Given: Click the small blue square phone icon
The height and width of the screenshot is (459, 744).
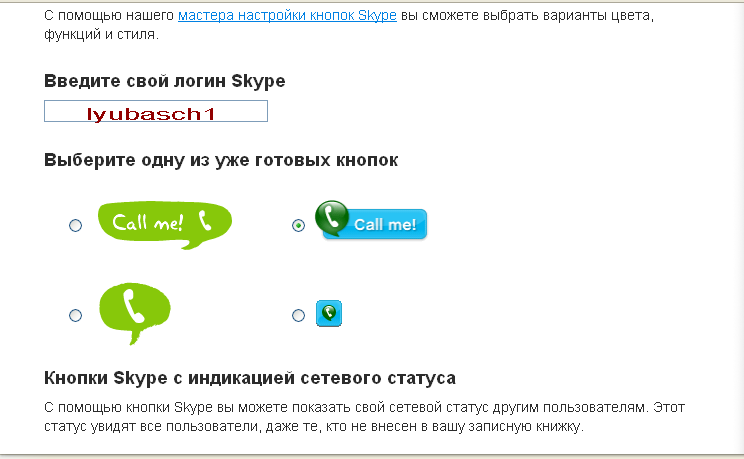Looking at the screenshot, I should tap(329, 313).
